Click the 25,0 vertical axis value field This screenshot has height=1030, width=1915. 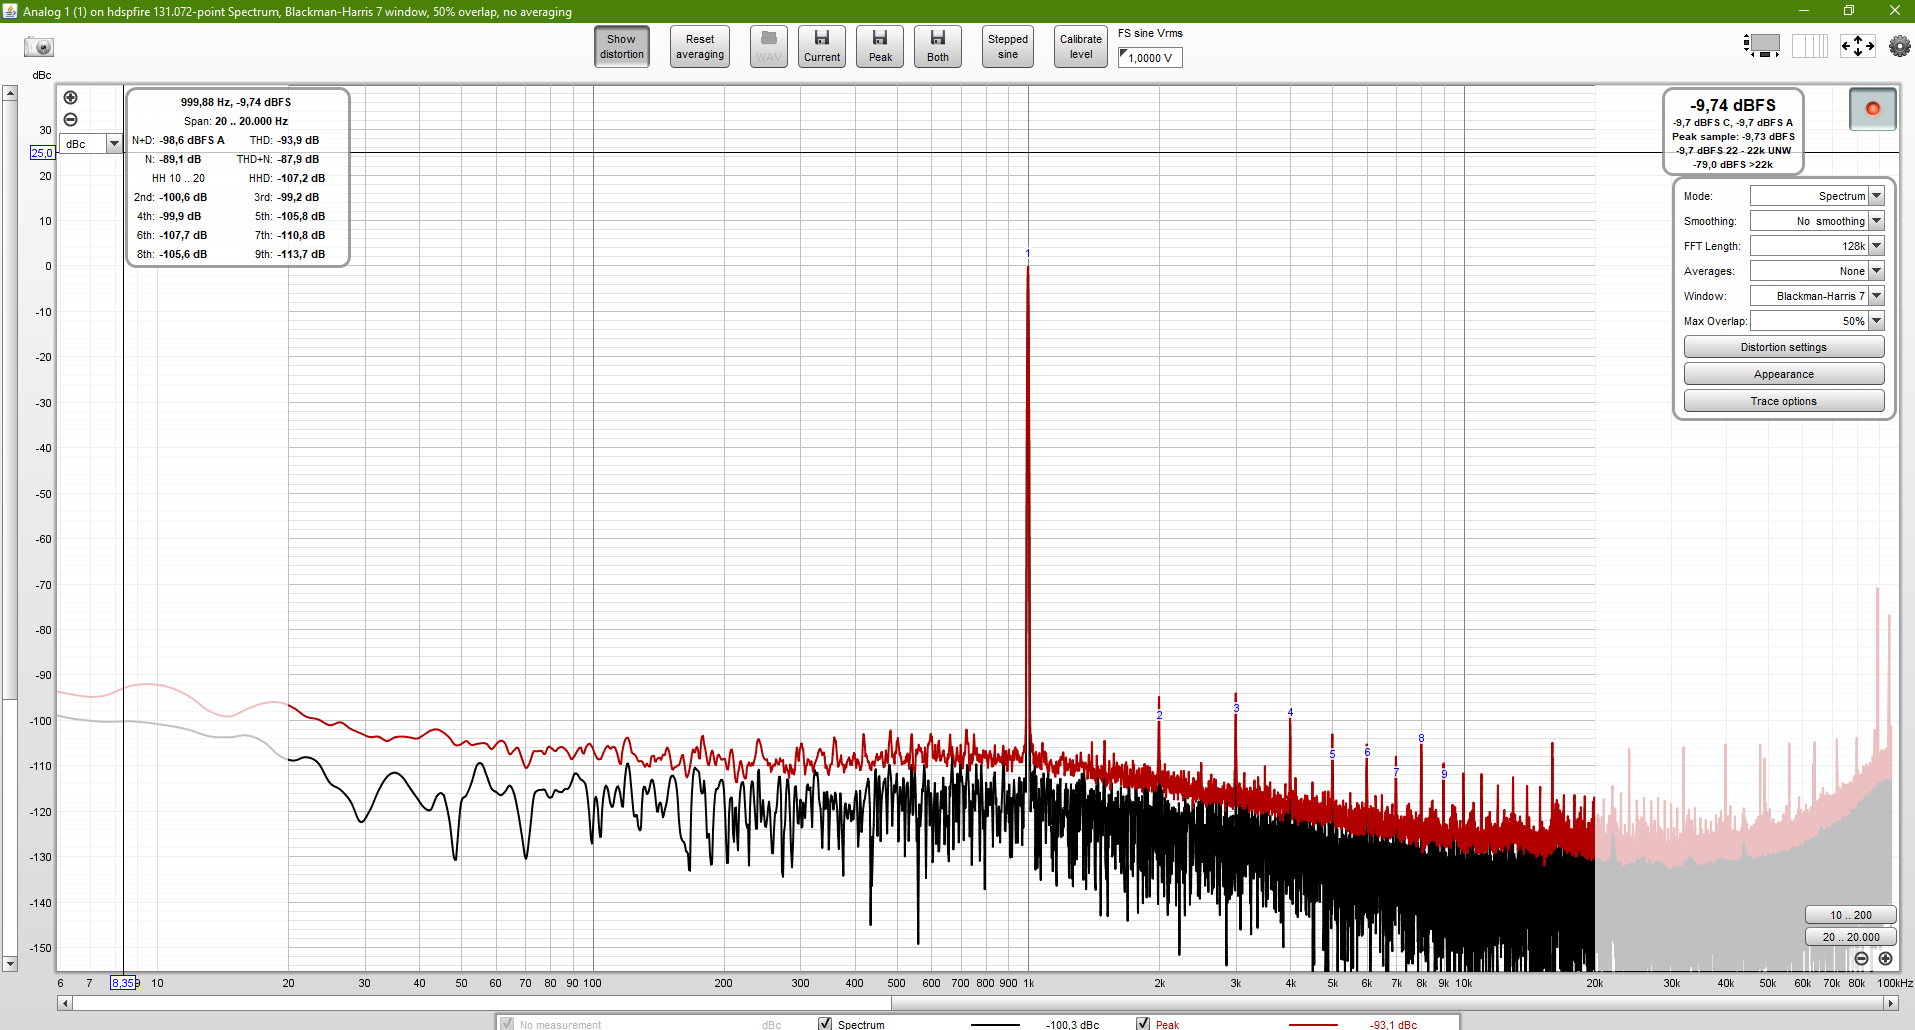[42, 153]
